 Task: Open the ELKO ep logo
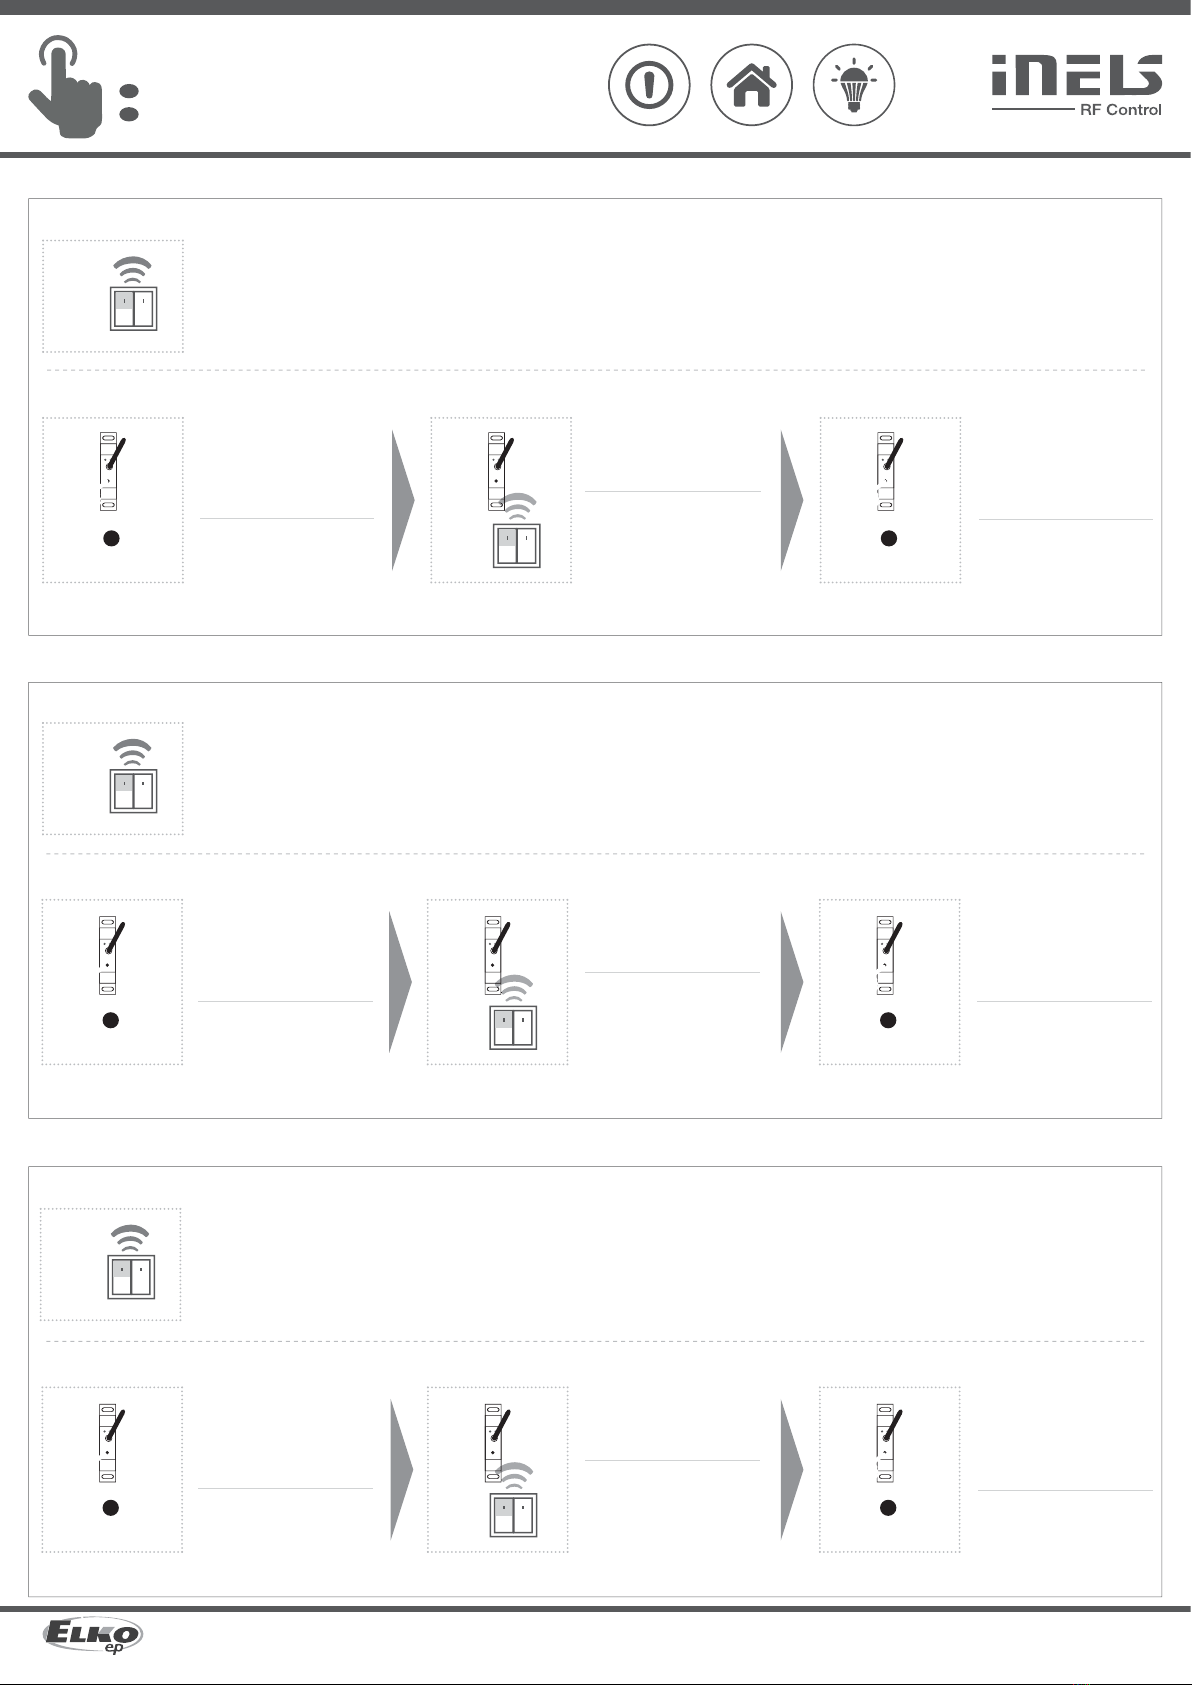92,1637
